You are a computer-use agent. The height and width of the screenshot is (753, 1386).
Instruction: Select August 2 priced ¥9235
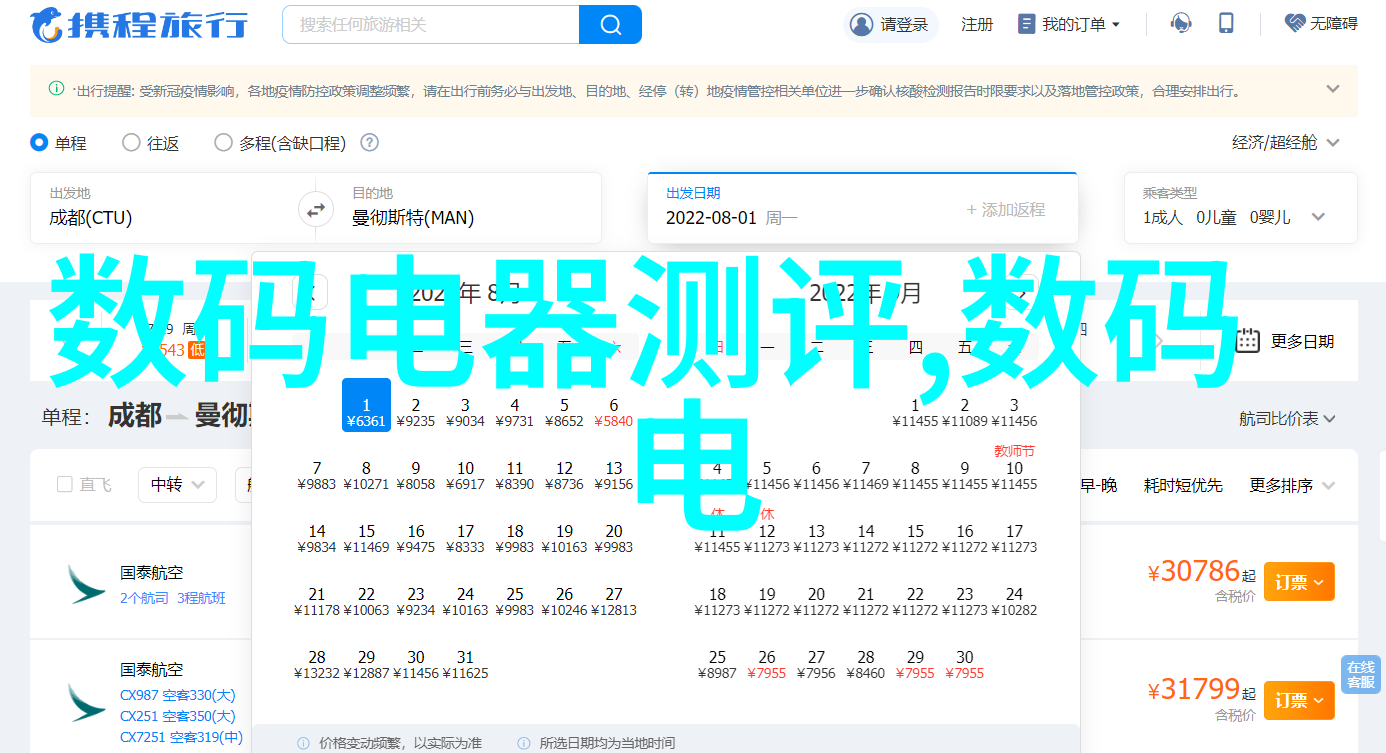click(415, 412)
